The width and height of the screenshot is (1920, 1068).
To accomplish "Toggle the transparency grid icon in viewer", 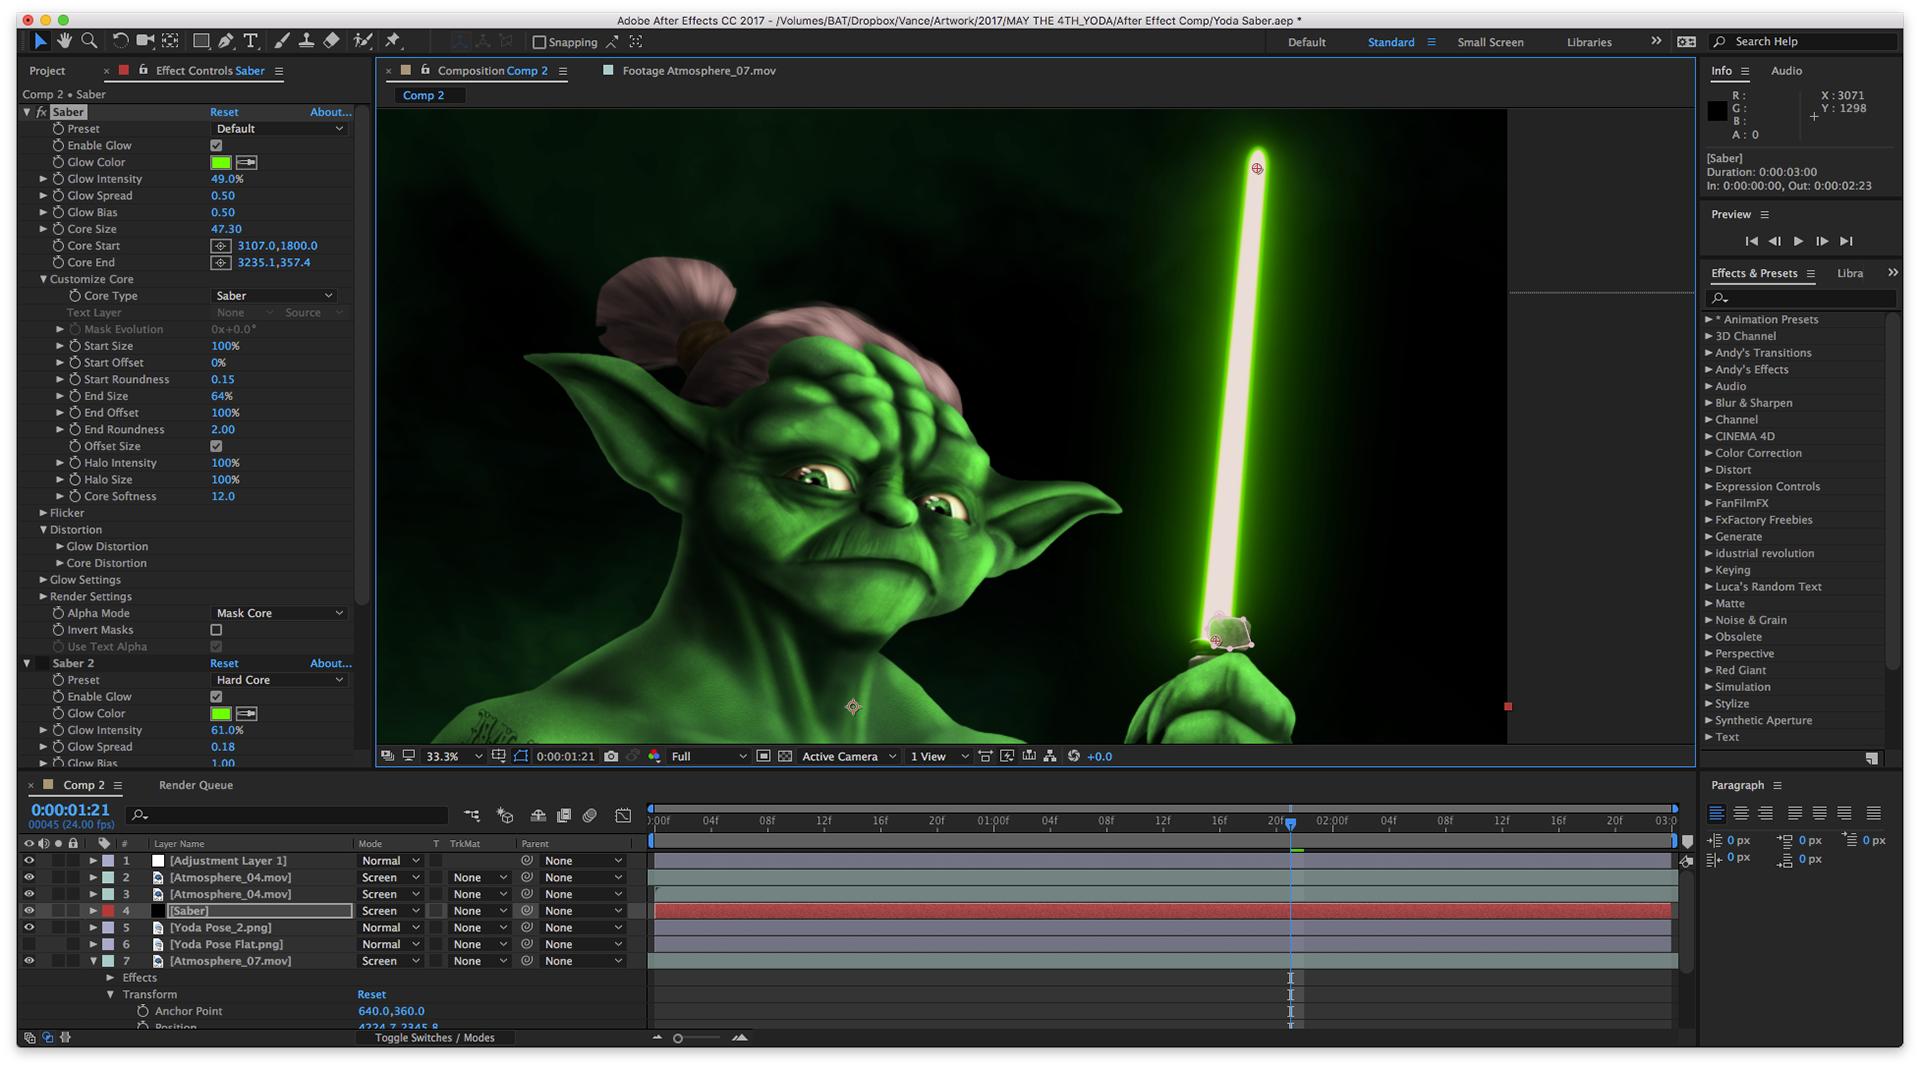I will coord(785,757).
